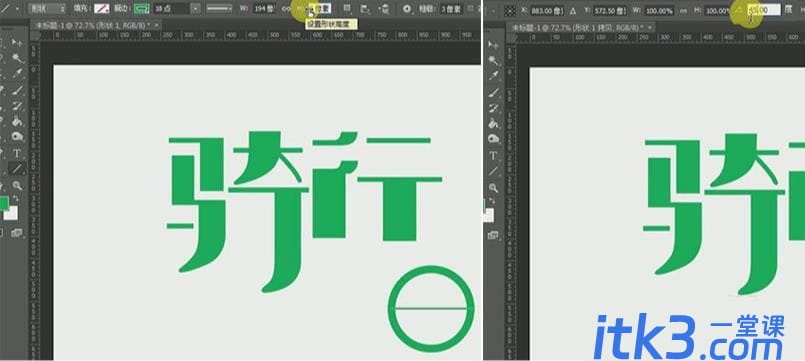Select the Dodge tool in right window
Viewport: 805px width, 361px height.
494,139
